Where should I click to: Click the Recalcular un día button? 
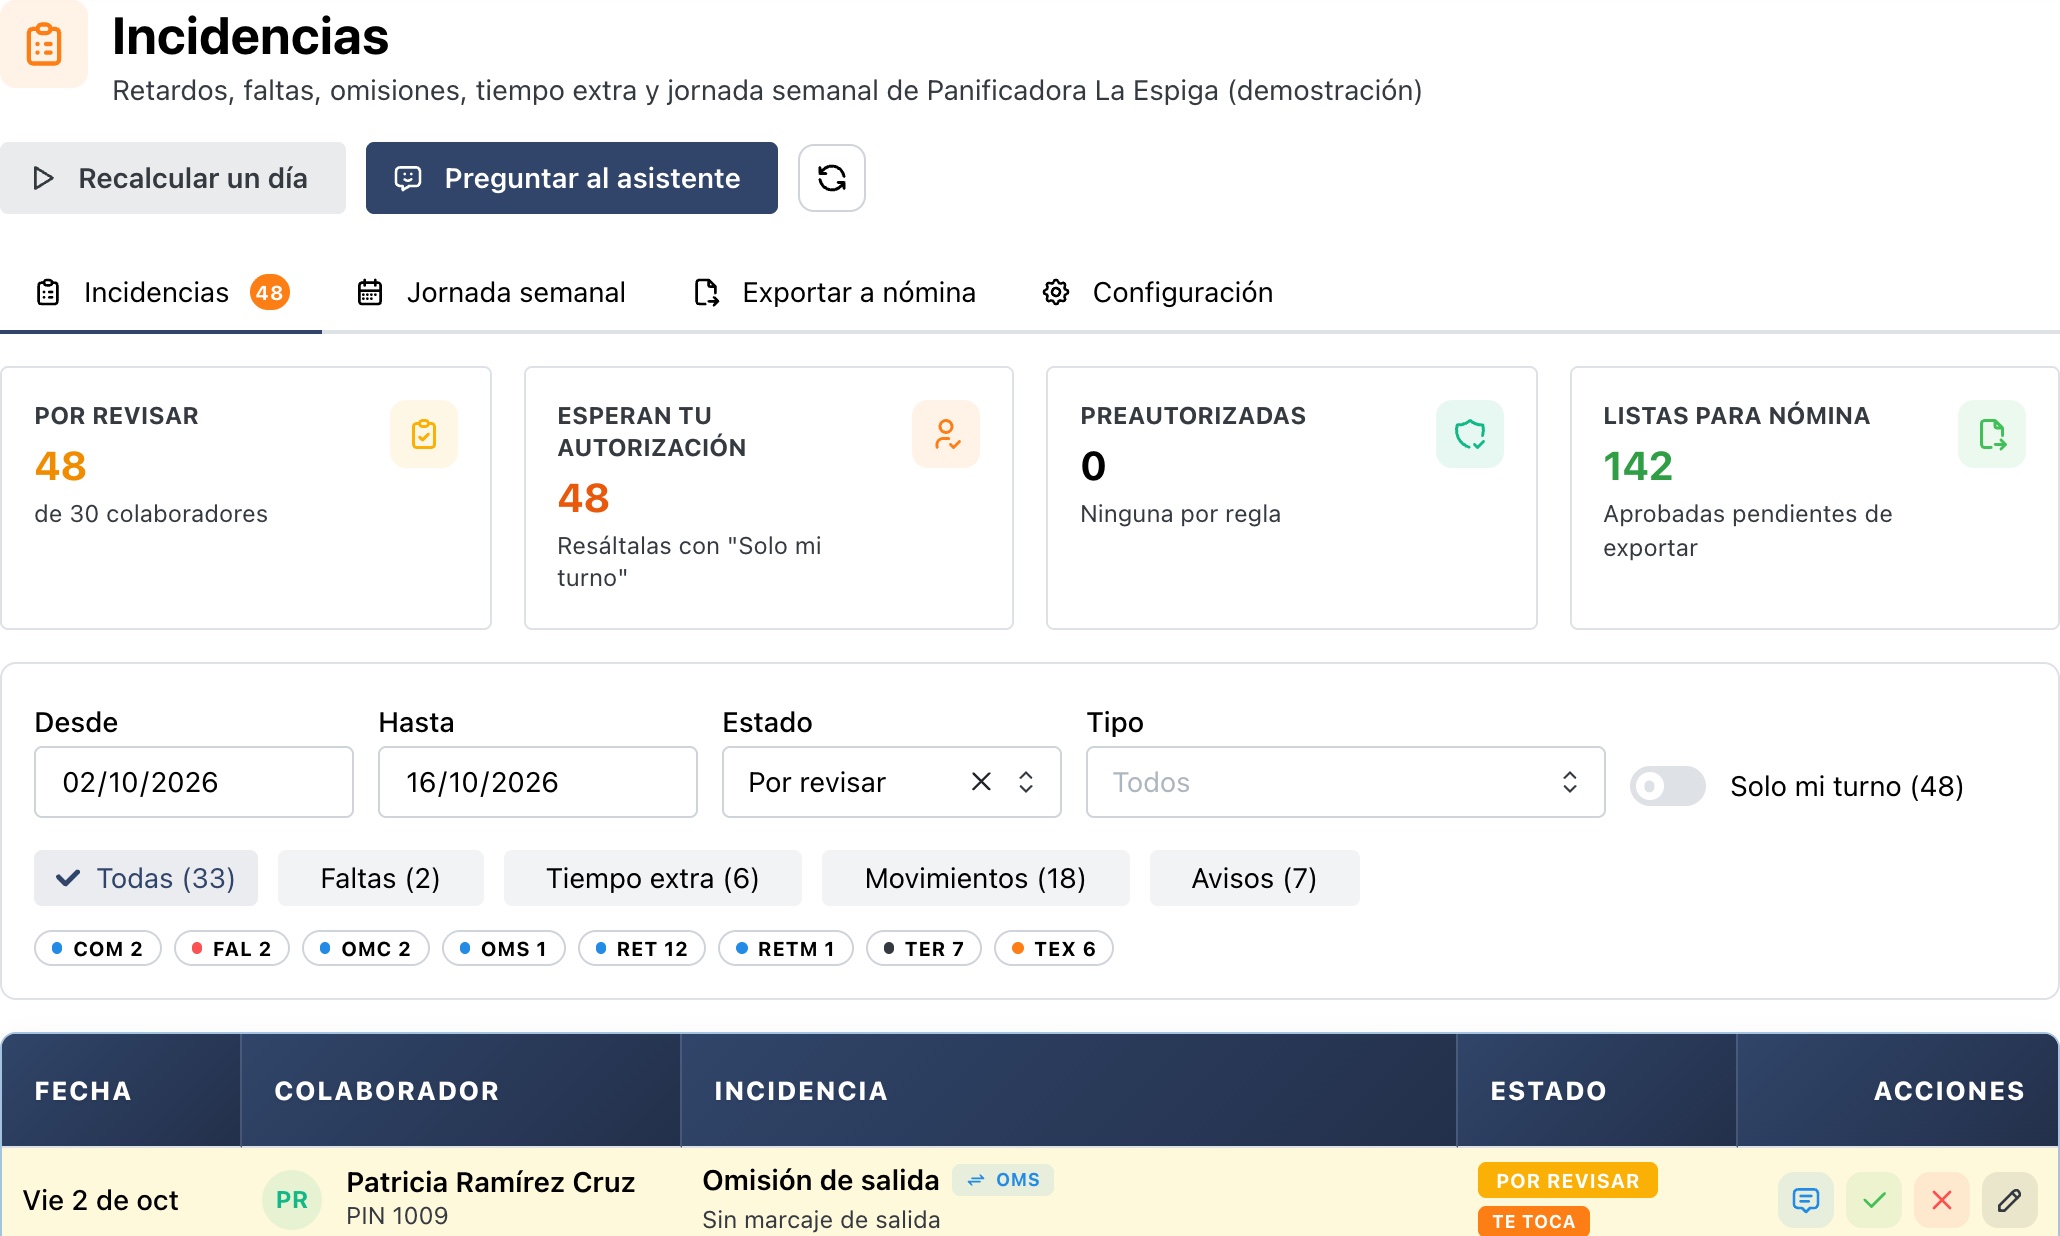(173, 178)
